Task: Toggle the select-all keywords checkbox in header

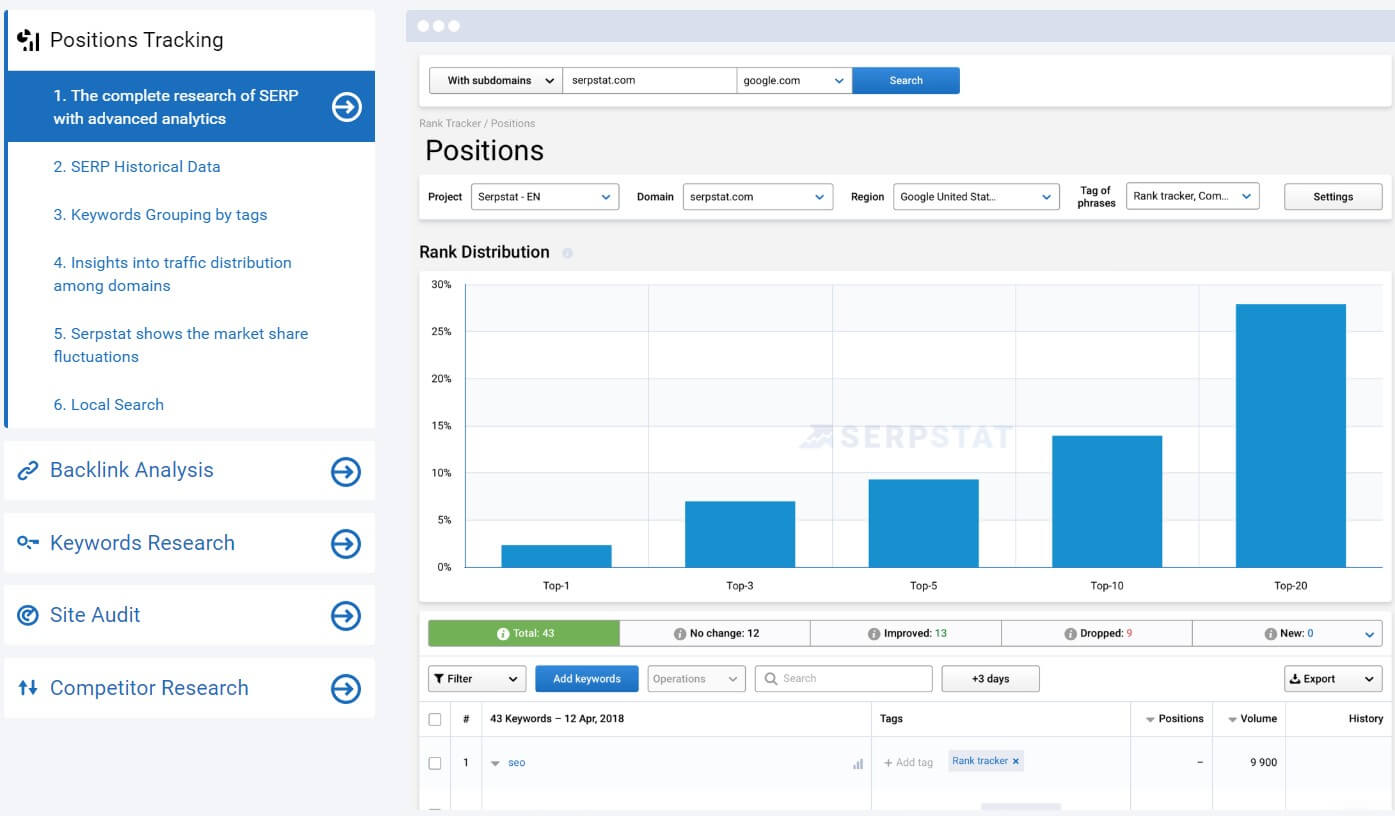Action: (x=435, y=719)
